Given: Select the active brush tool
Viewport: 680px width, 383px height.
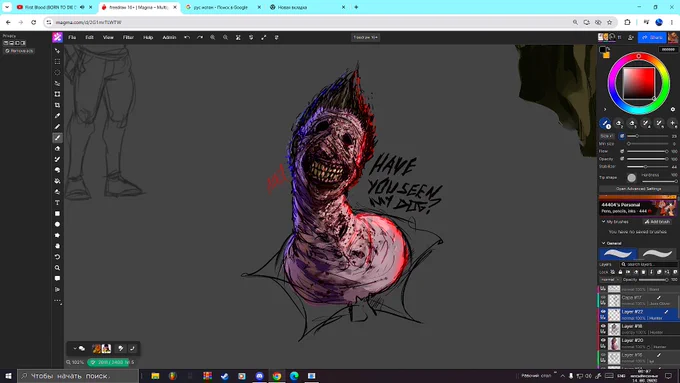Looking at the screenshot, I should pyautogui.click(x=57, y=137).
